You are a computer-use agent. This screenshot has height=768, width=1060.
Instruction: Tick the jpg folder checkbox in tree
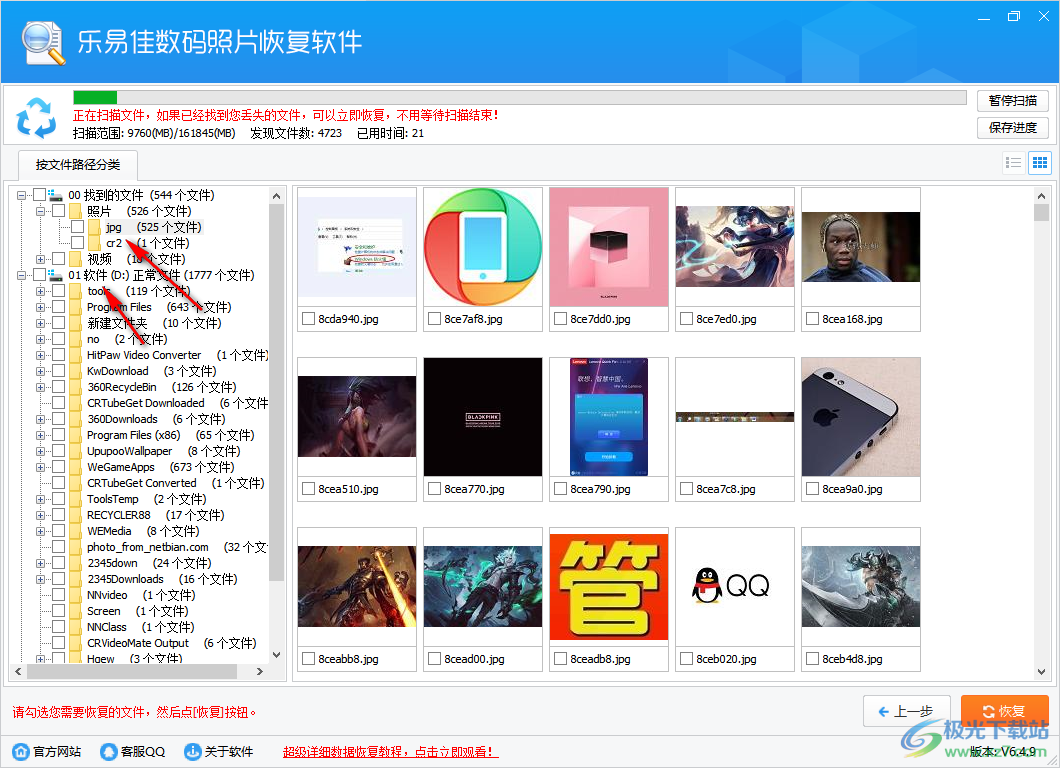pyautogui.click(x=78, y=226)
